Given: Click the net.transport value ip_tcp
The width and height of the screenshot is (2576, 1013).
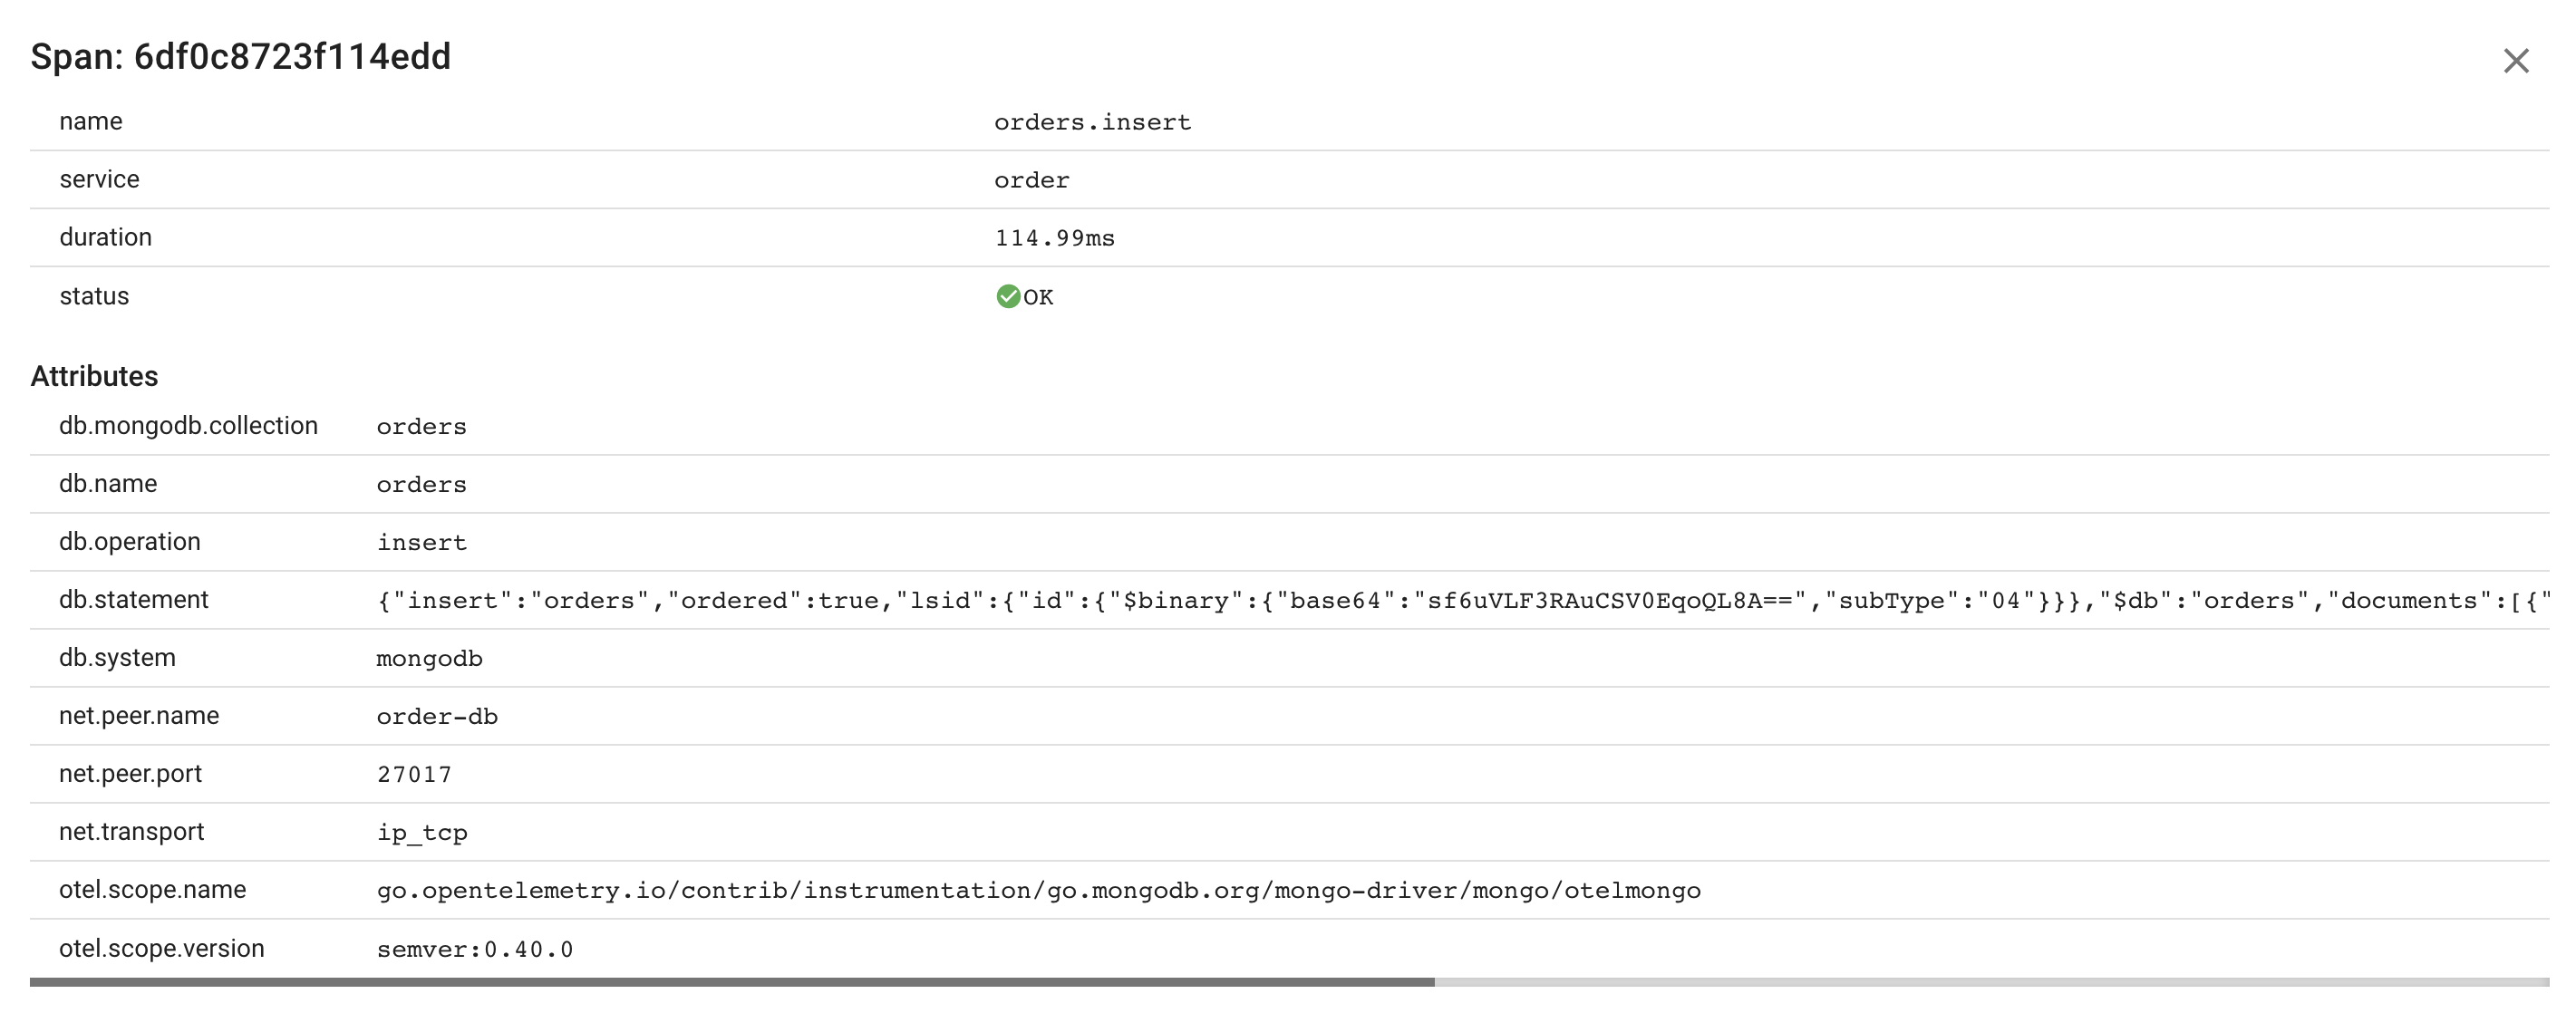Looking at the screenshot, I should pos(422,833).
